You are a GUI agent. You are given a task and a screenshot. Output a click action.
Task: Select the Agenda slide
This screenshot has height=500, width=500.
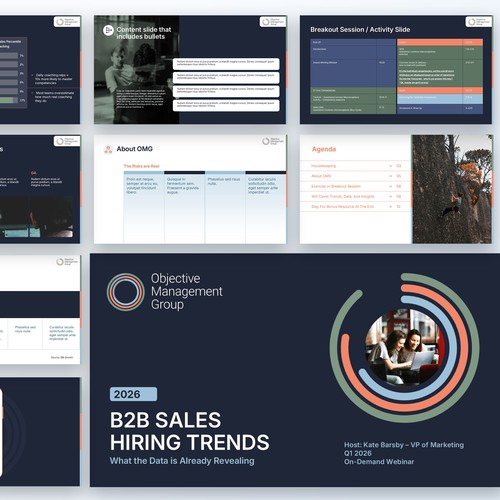click(x=396, y=189)
